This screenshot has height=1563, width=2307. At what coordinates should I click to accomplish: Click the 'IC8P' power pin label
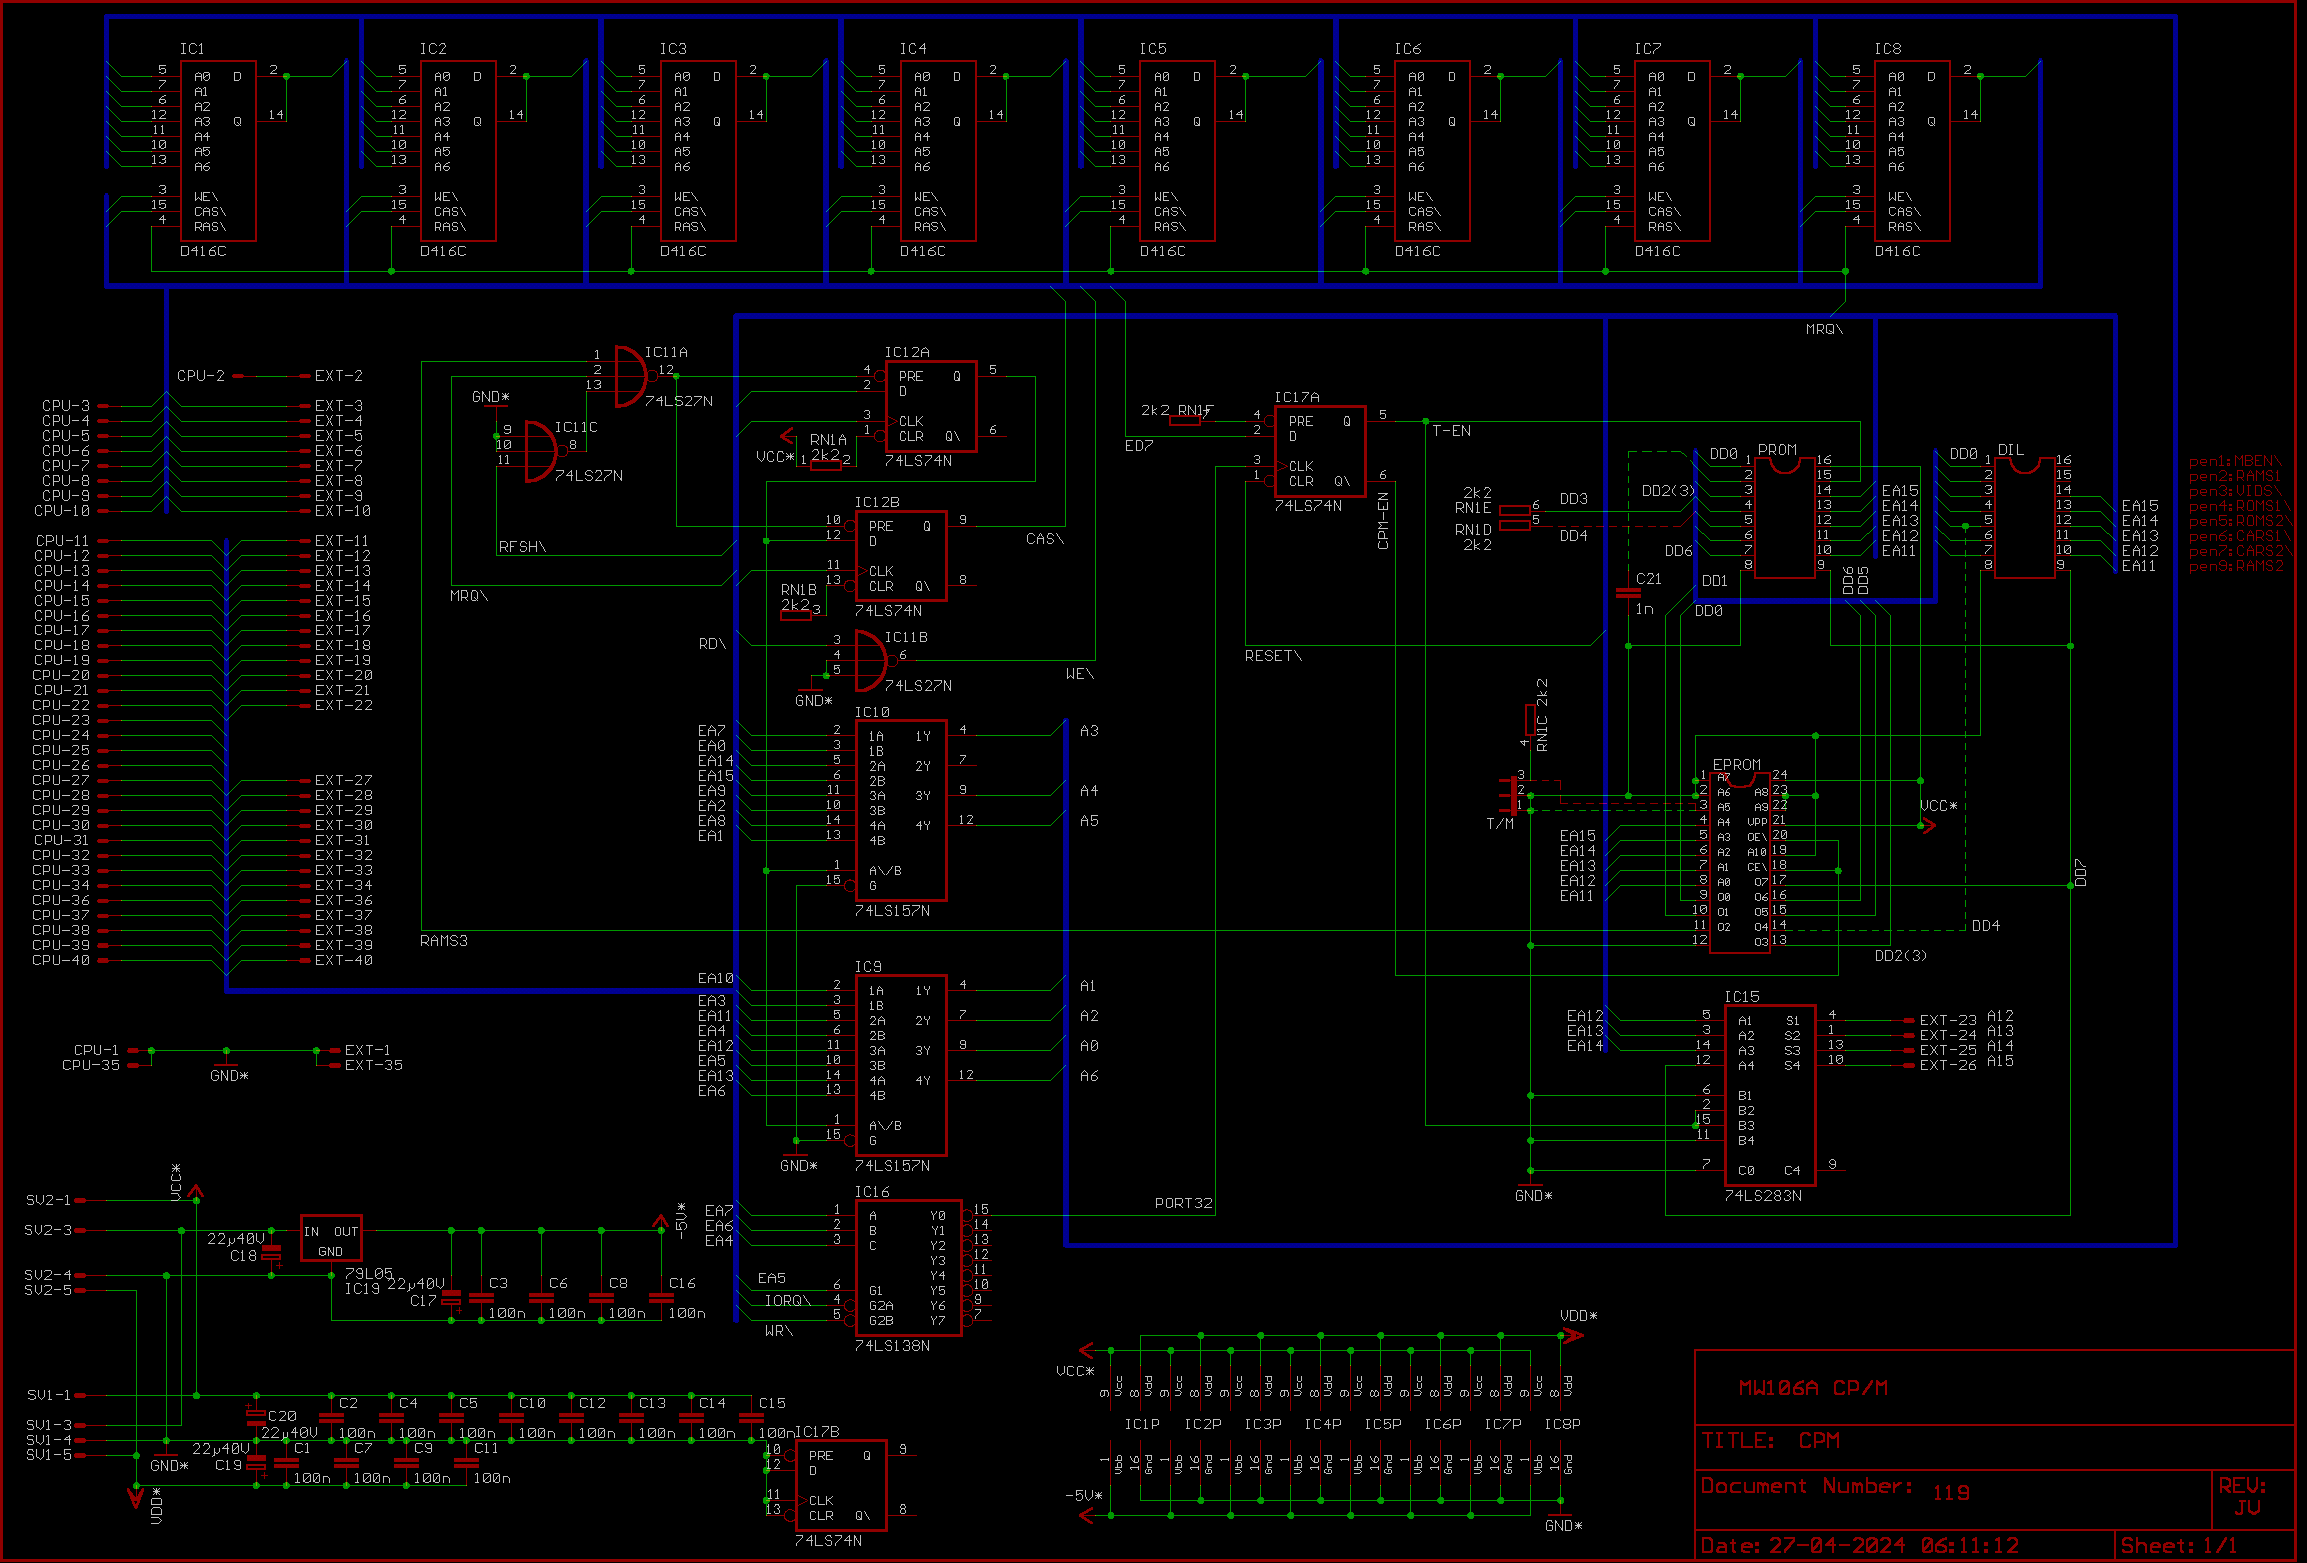[x=1562, y=1424]
